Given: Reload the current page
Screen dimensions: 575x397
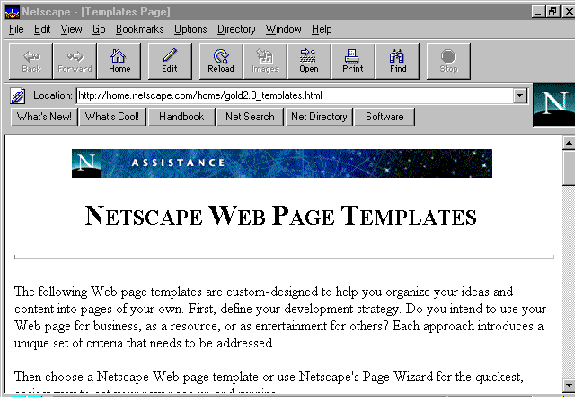Looking at the screenshot, I should pyautogui.click(x=221, y=61).
